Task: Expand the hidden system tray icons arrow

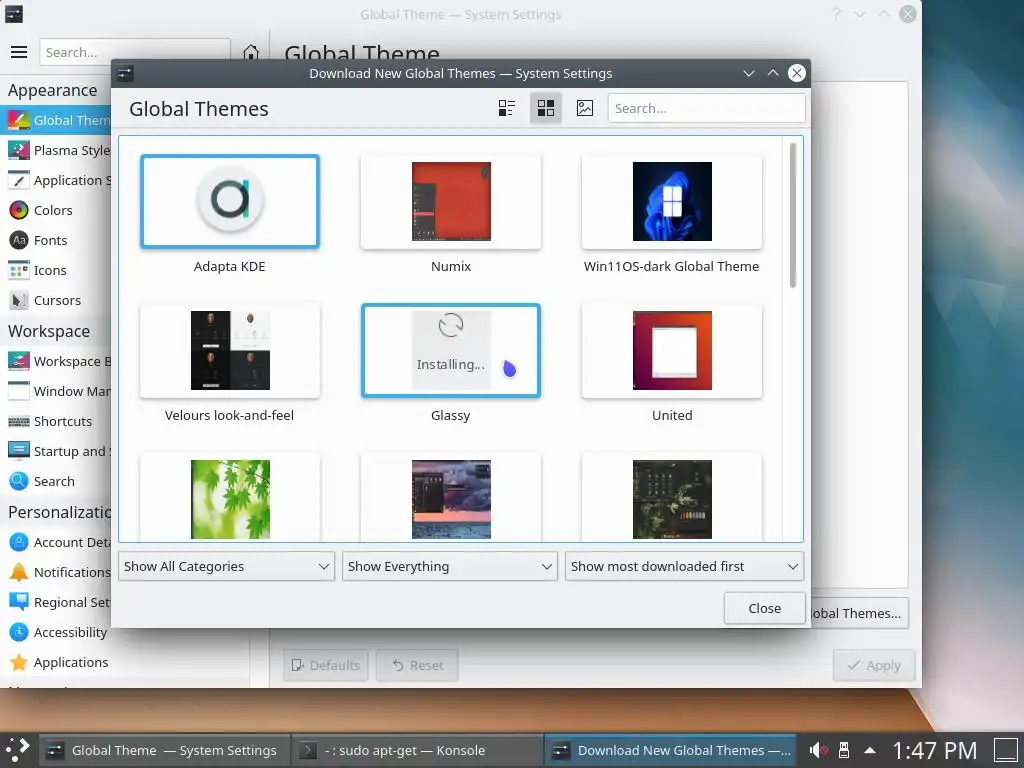Action: [870, 750]
